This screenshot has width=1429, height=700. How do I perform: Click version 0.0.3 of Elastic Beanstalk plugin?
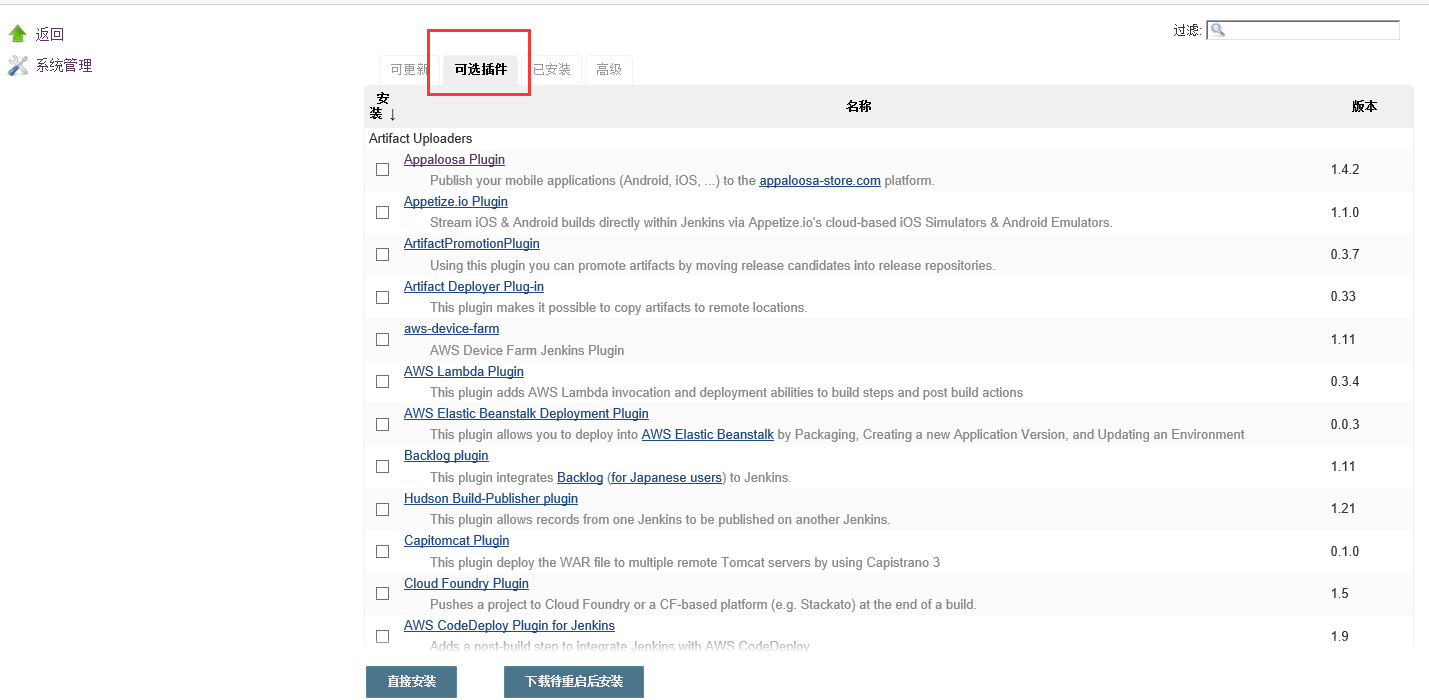tap(1345, 424)
